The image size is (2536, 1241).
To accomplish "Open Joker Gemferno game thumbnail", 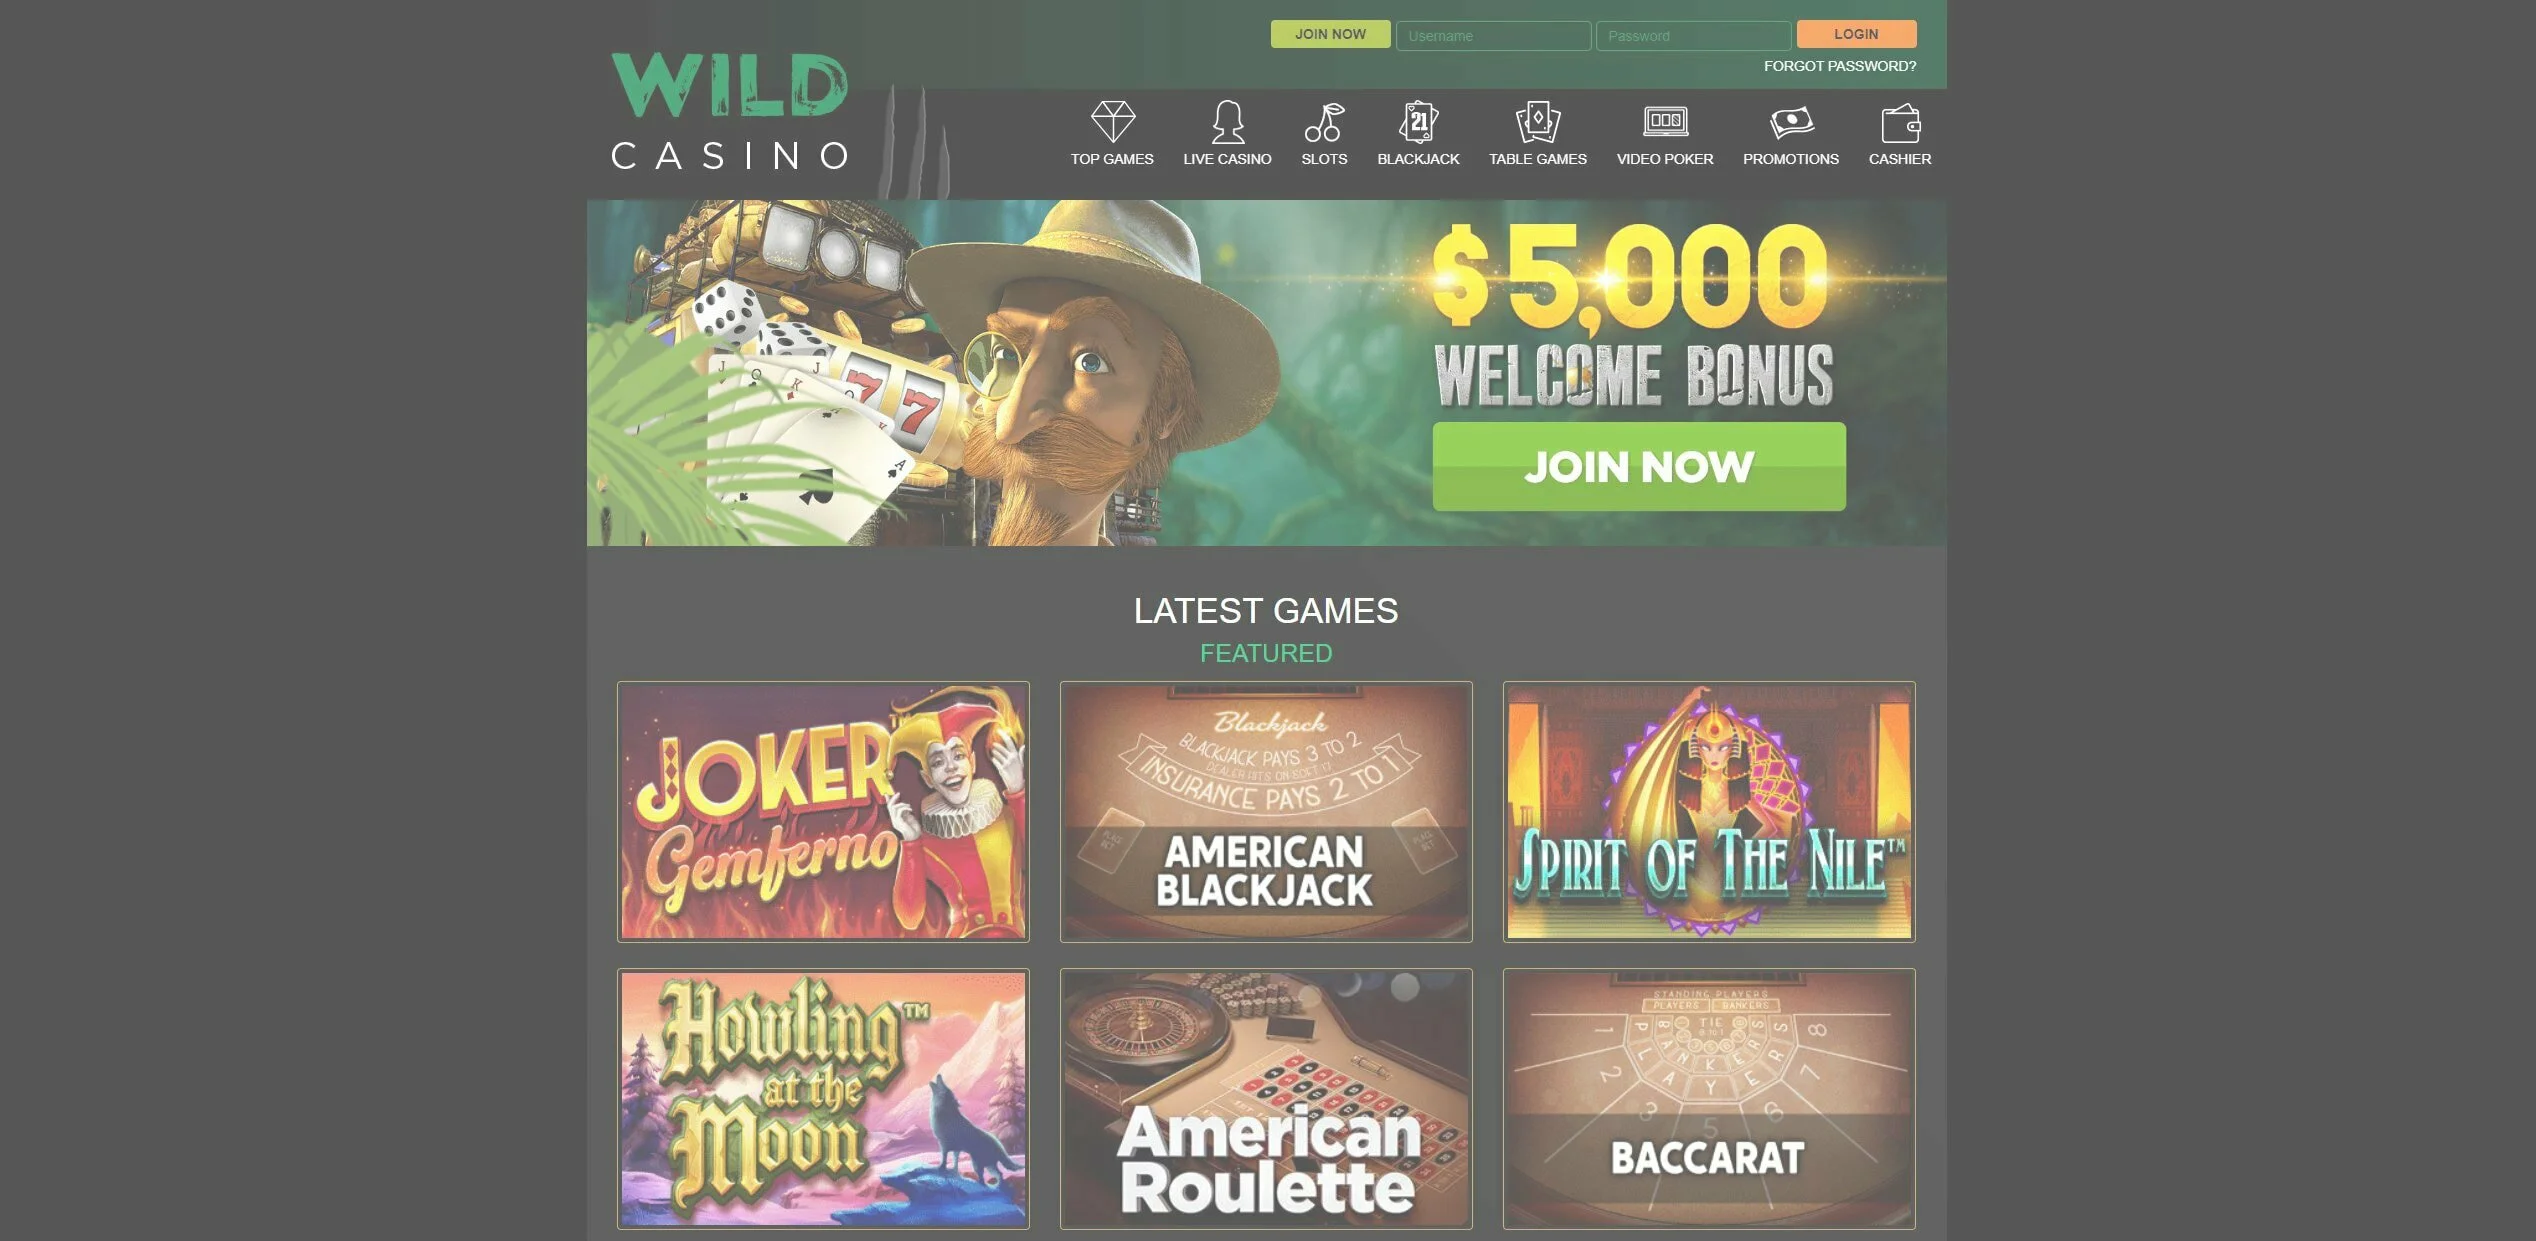I will pos(823,811).
